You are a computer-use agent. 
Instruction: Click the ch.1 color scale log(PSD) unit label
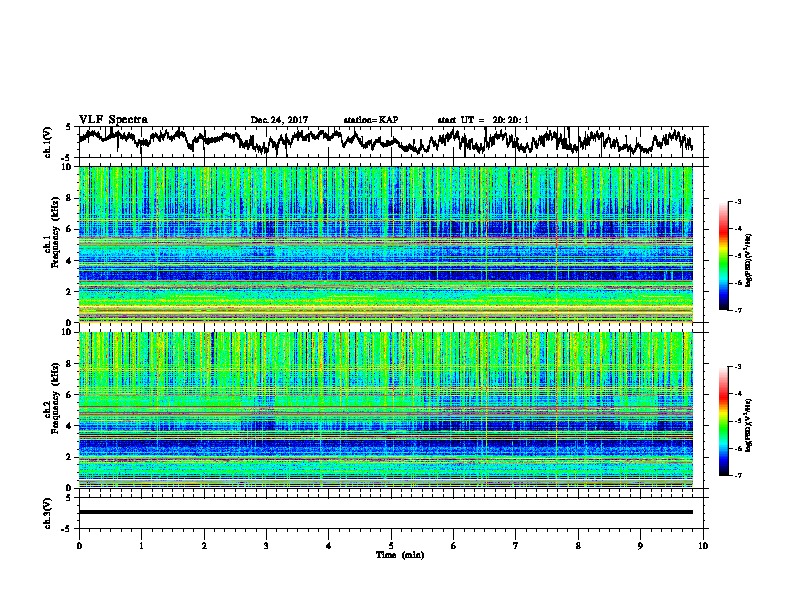click(749, 260)
